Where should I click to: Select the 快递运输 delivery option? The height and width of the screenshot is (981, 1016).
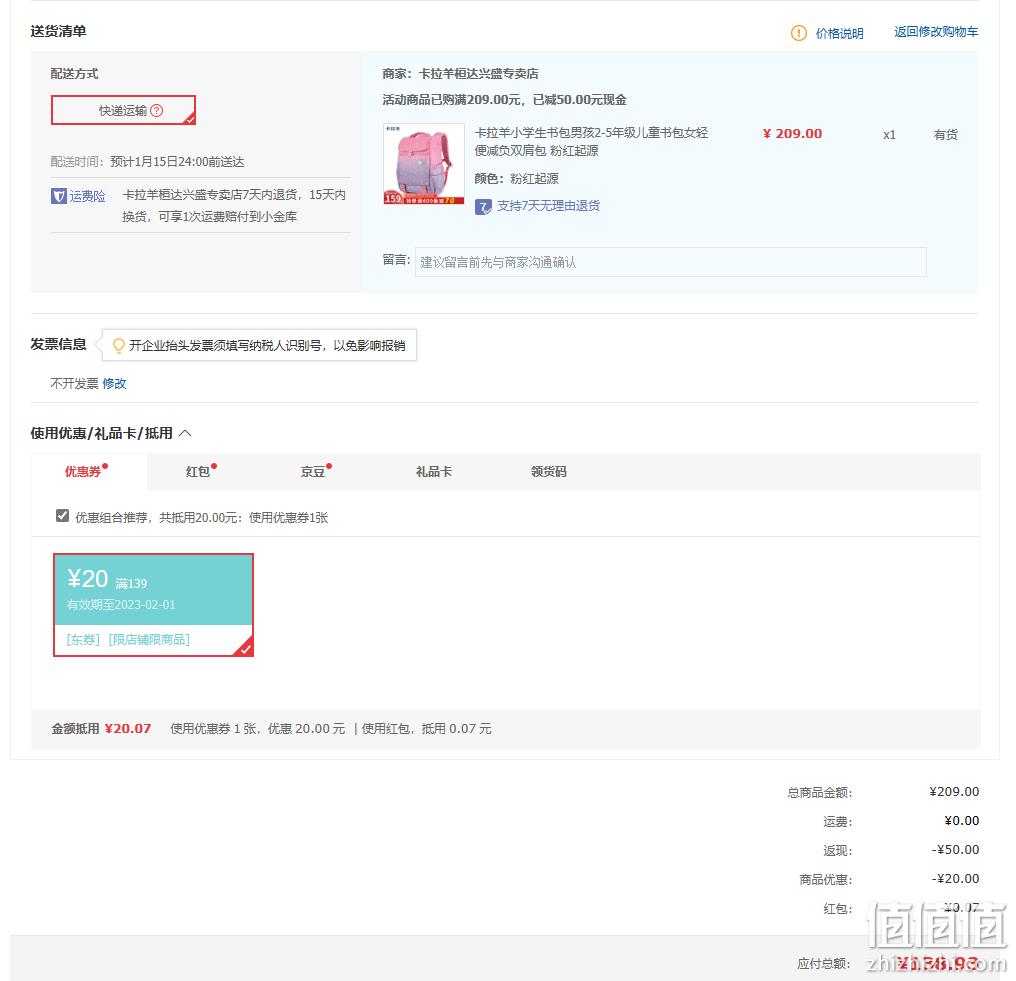(123, 110)
